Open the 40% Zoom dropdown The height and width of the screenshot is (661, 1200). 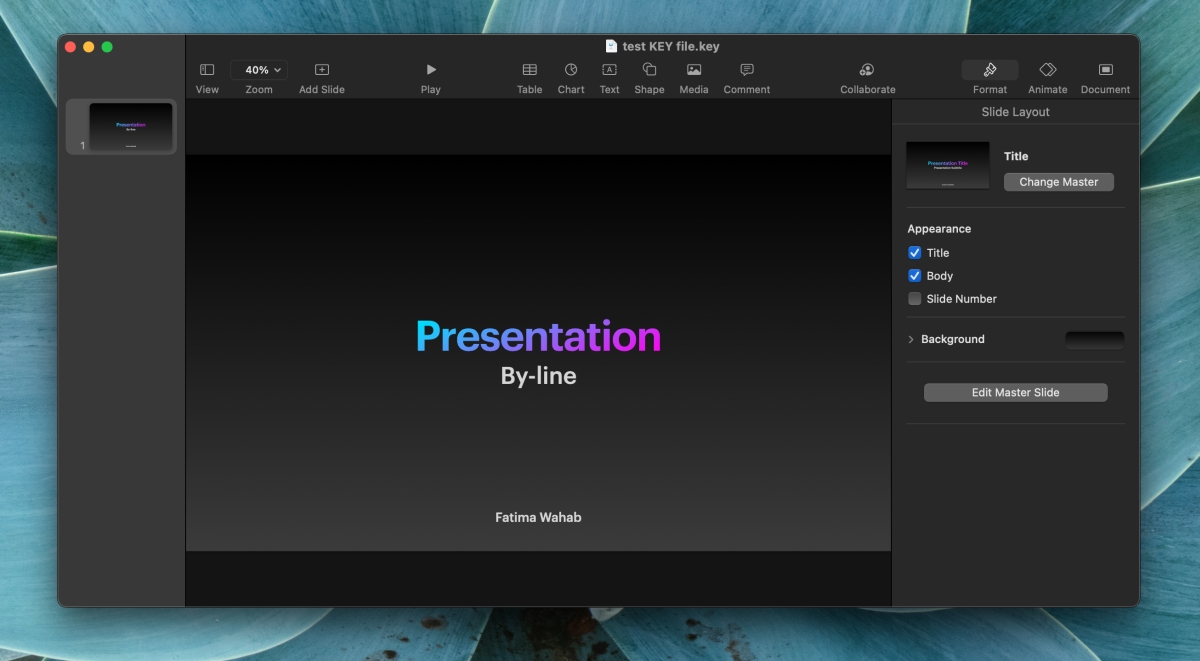(258, 70)
